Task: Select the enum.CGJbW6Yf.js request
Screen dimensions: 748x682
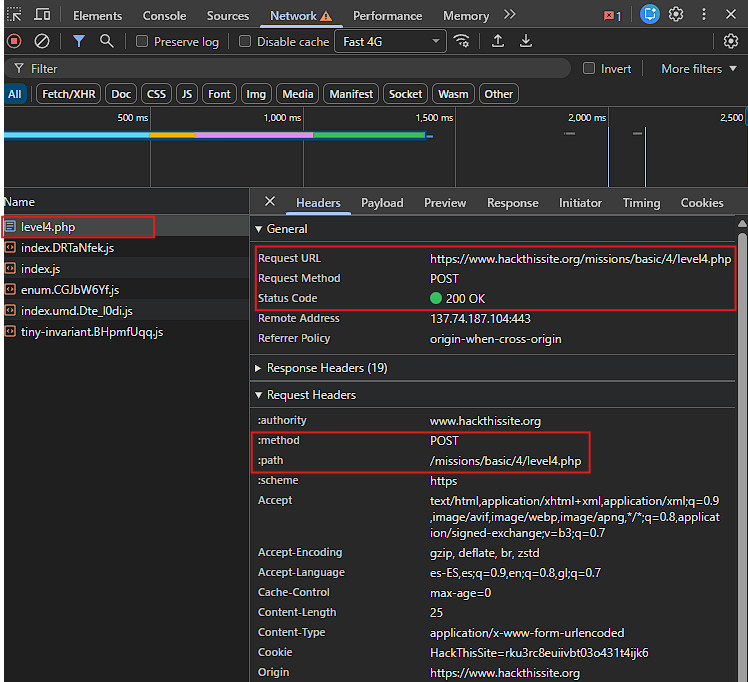Action: 126,290
